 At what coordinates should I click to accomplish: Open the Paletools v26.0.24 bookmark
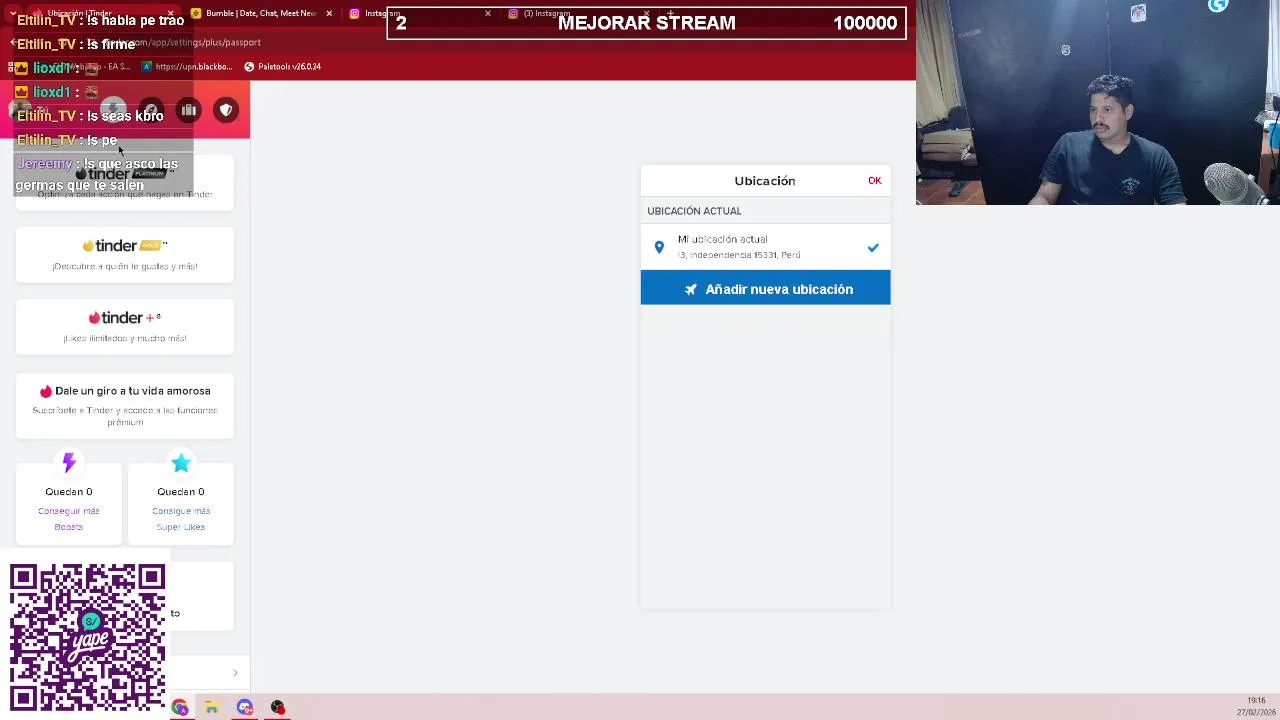pos(282,67)
